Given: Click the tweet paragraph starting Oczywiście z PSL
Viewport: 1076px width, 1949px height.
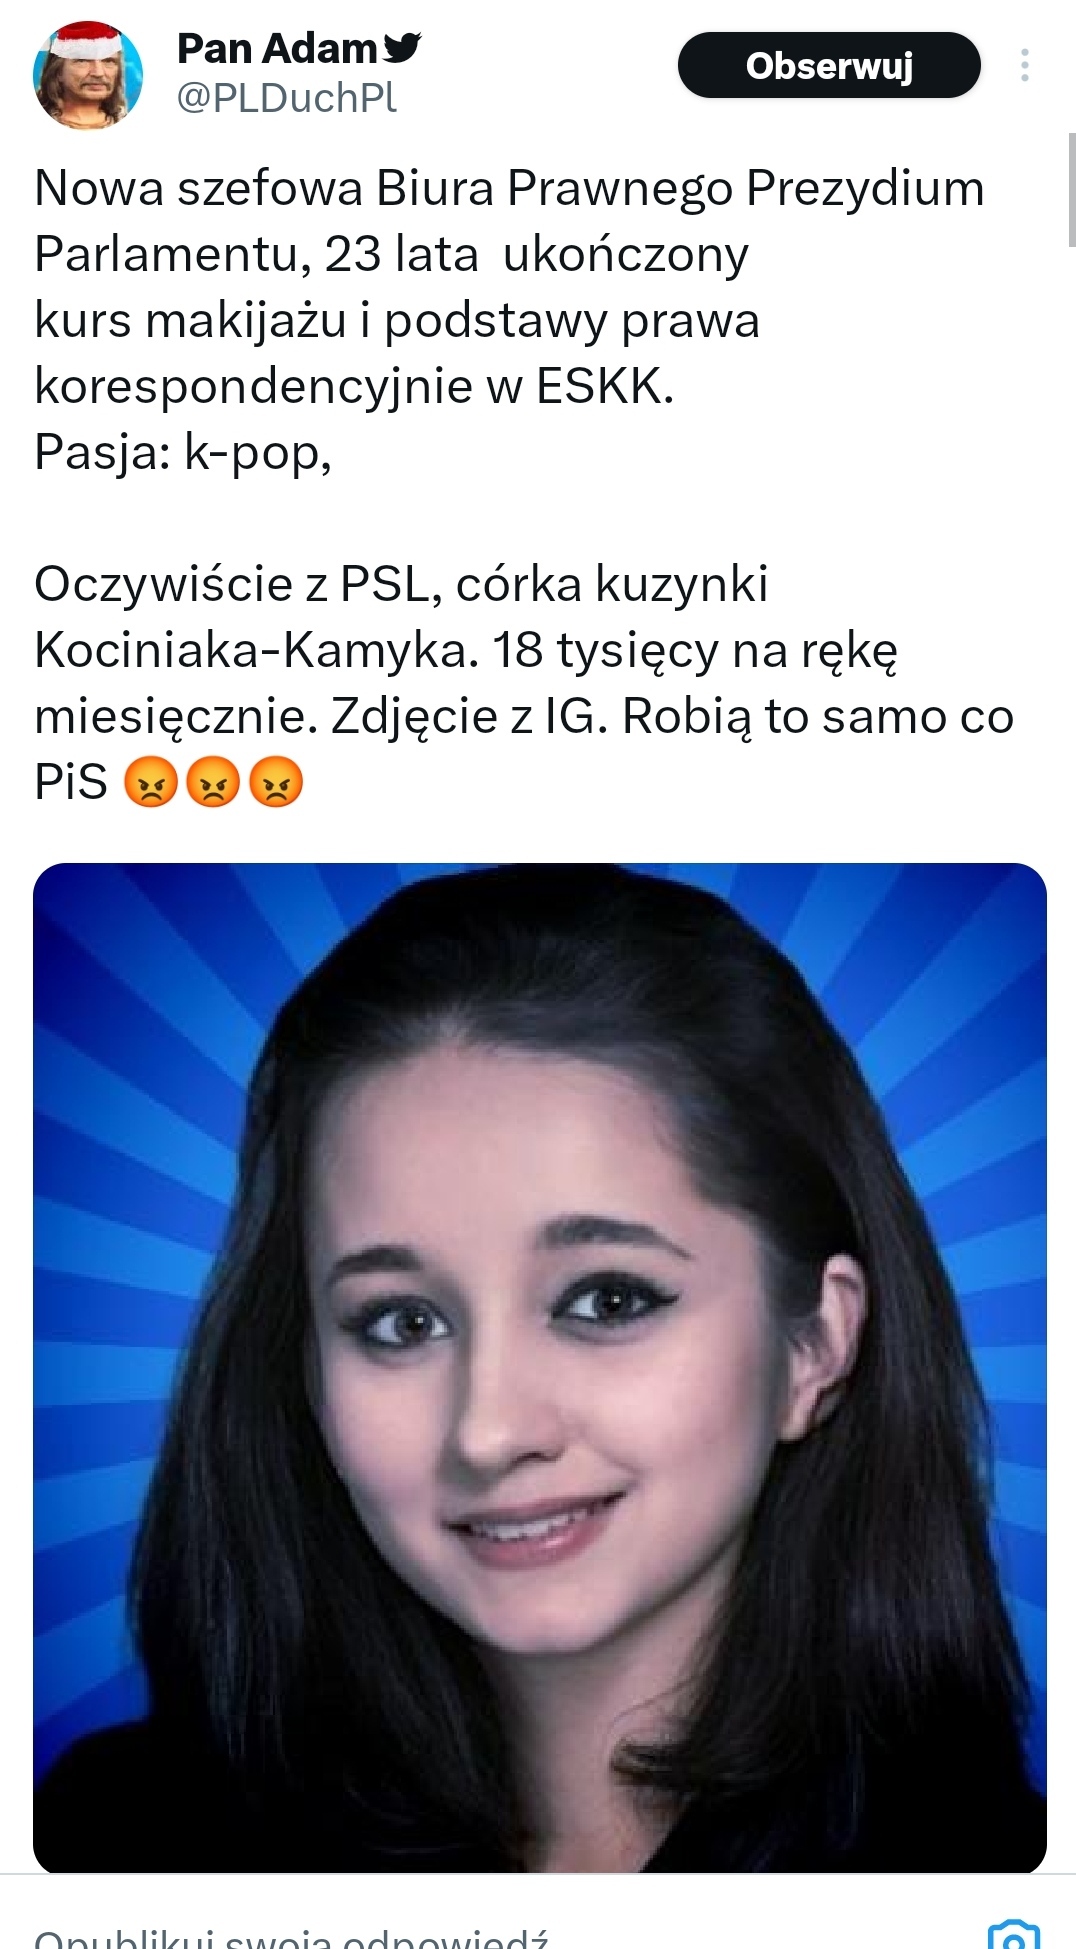Looking at the screenshot, I should [x=524, y=682].
